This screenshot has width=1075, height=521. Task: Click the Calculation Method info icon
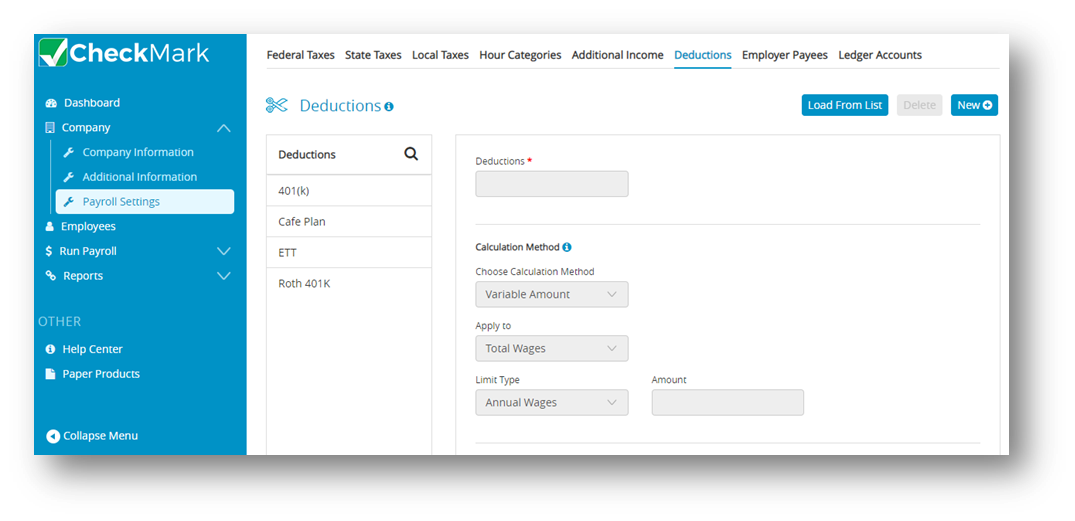567,247
